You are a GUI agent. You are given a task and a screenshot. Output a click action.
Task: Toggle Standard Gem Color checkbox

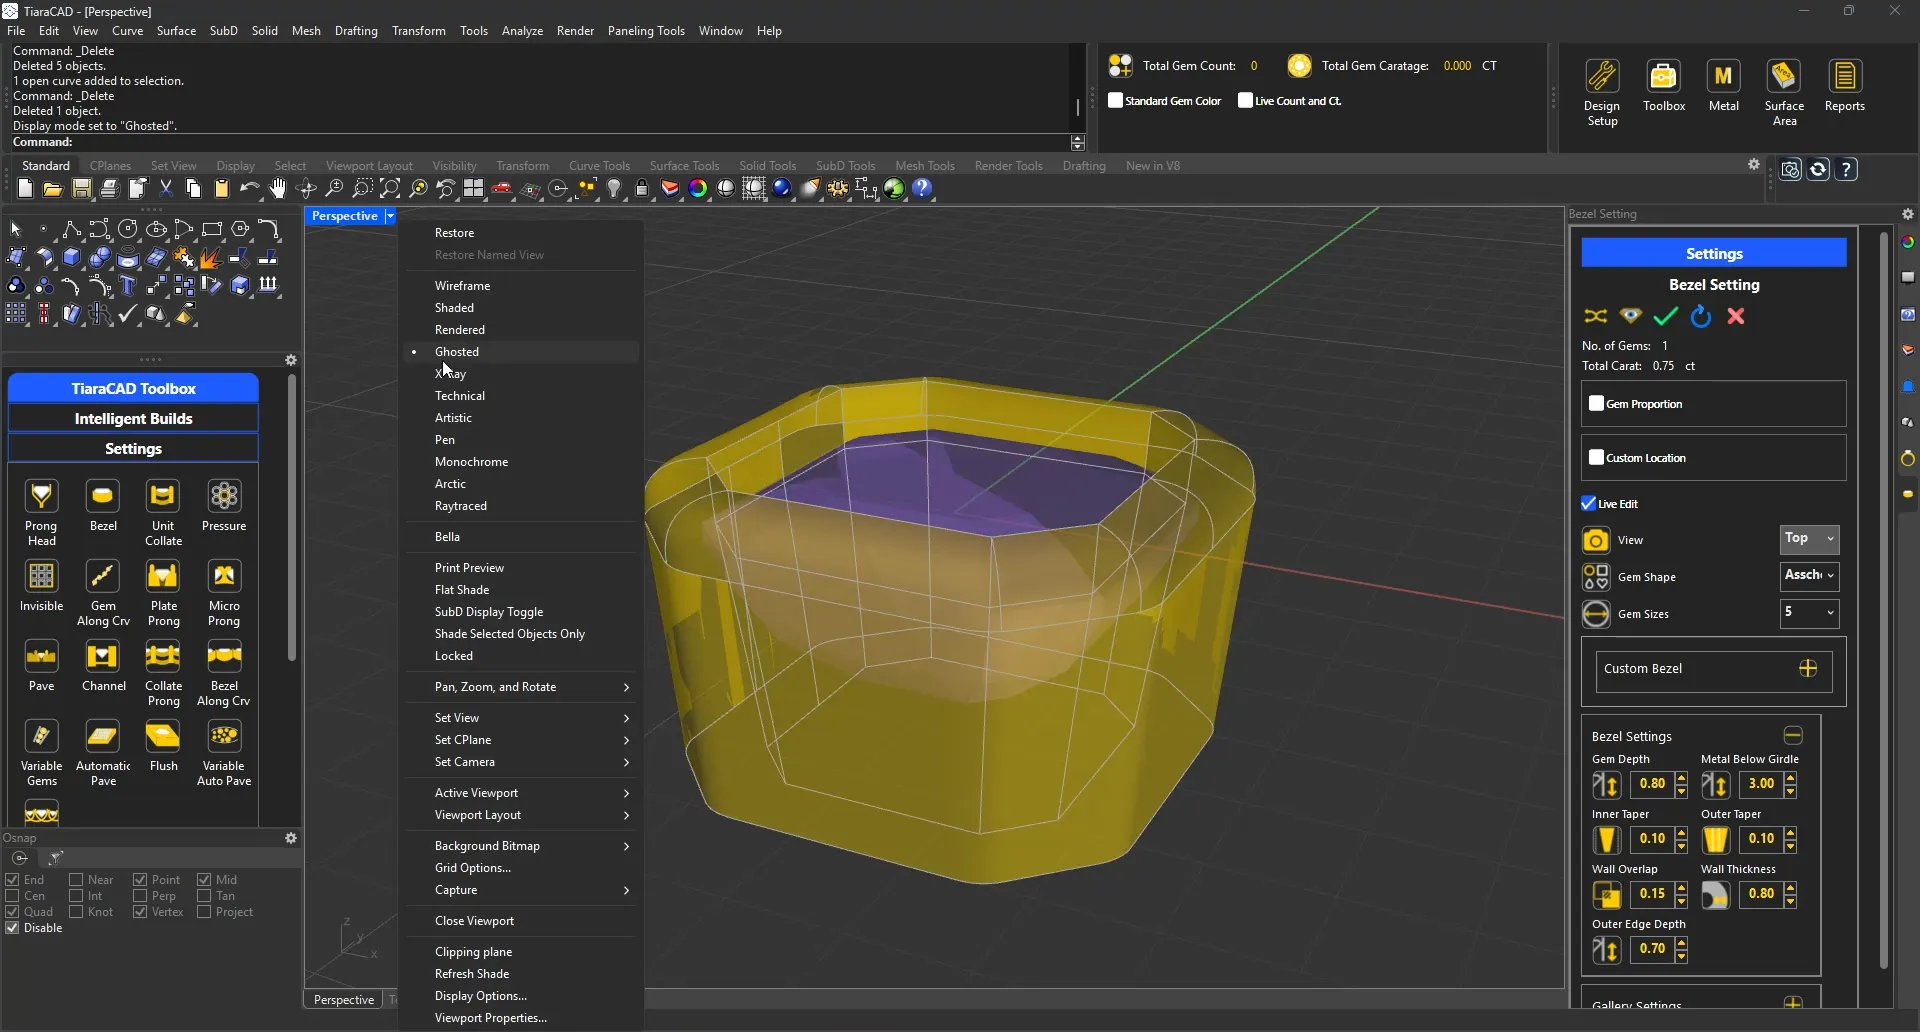click(1116, 101)
